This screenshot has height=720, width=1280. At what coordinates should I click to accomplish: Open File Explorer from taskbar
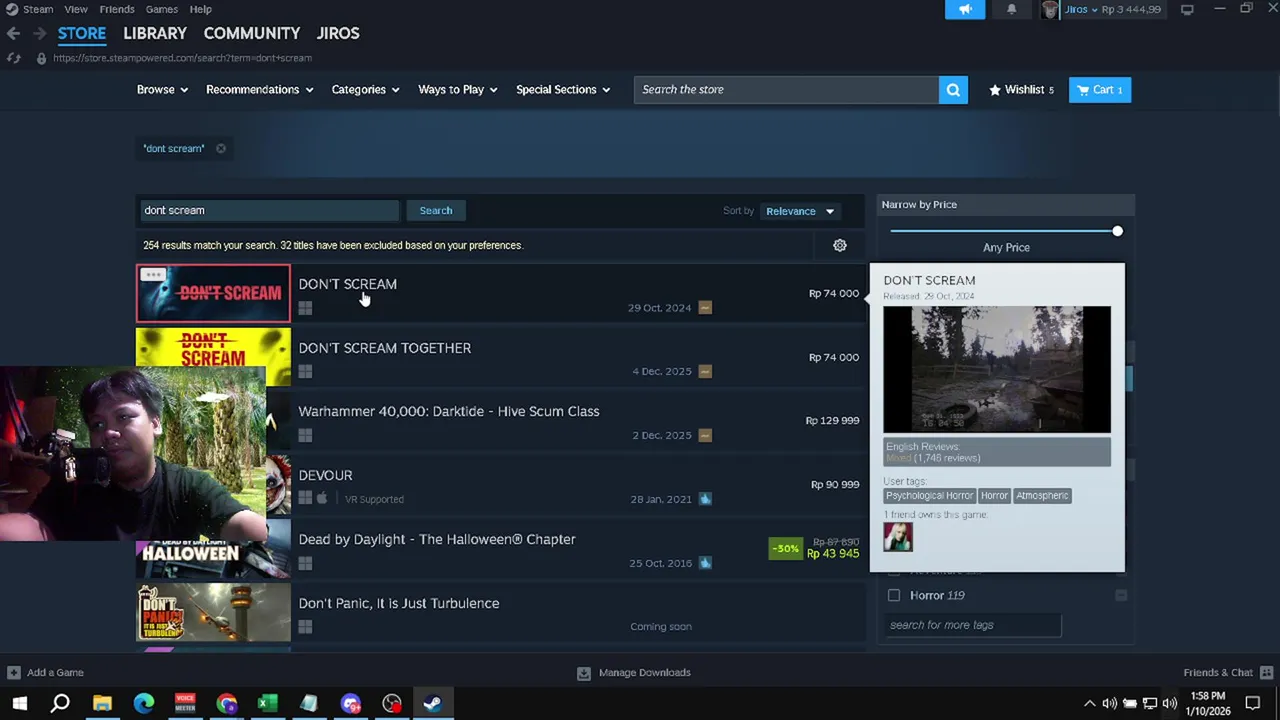coord(102,703)
